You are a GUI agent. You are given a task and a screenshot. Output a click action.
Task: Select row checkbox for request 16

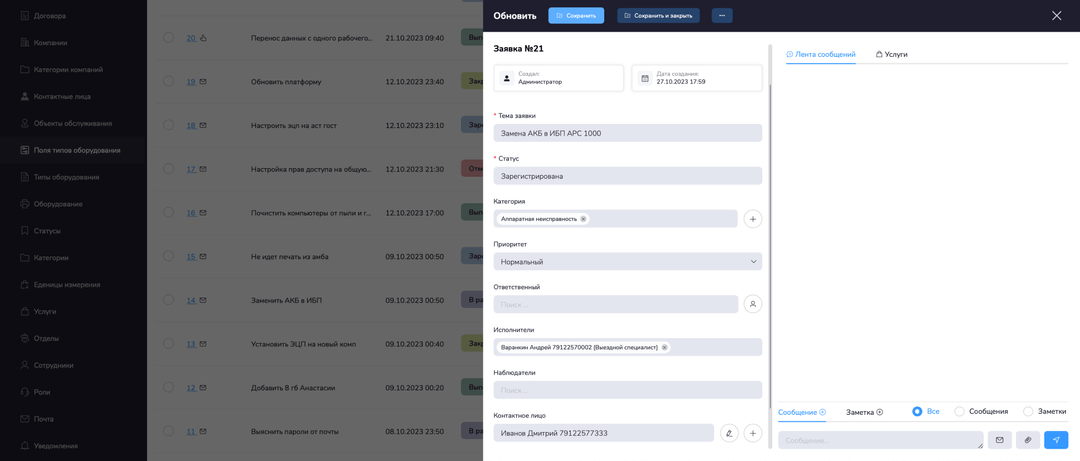(x=169, y=212)
